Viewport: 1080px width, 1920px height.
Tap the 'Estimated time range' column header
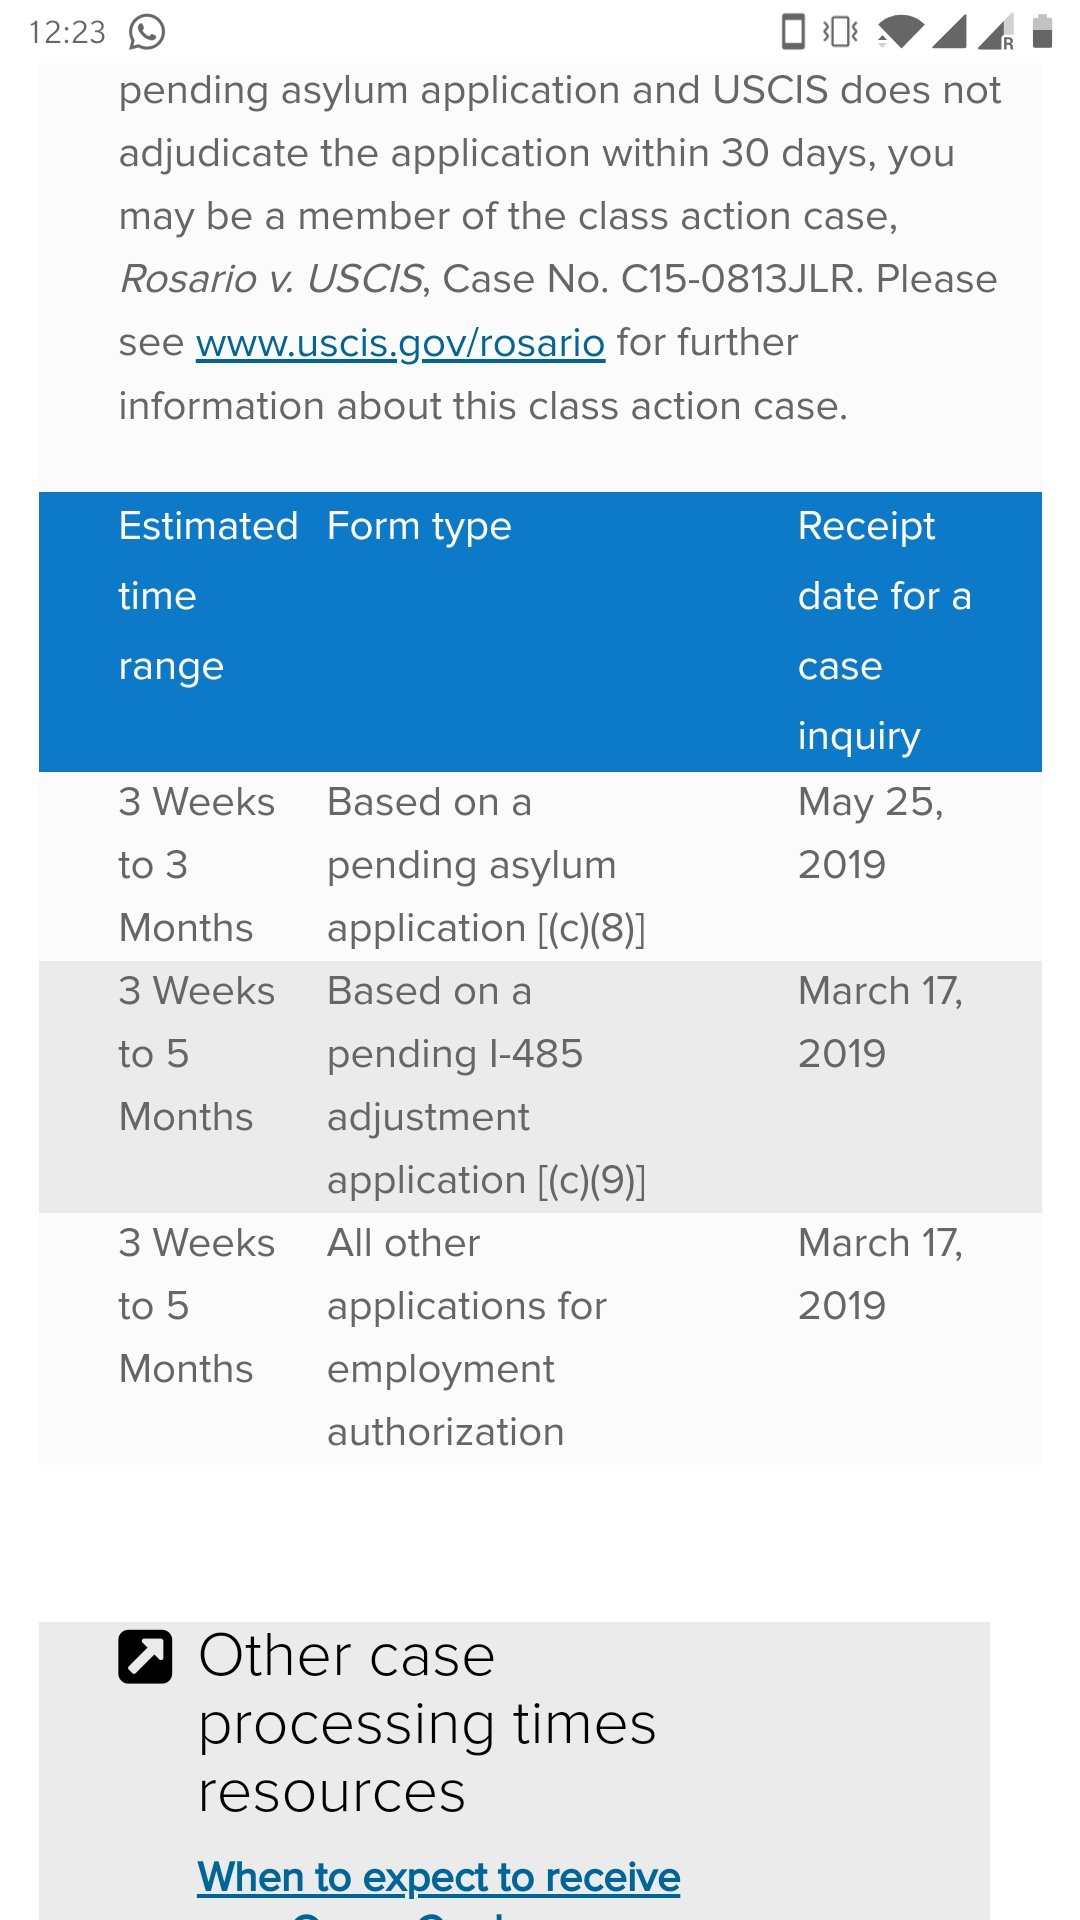(x=208, y=596)
